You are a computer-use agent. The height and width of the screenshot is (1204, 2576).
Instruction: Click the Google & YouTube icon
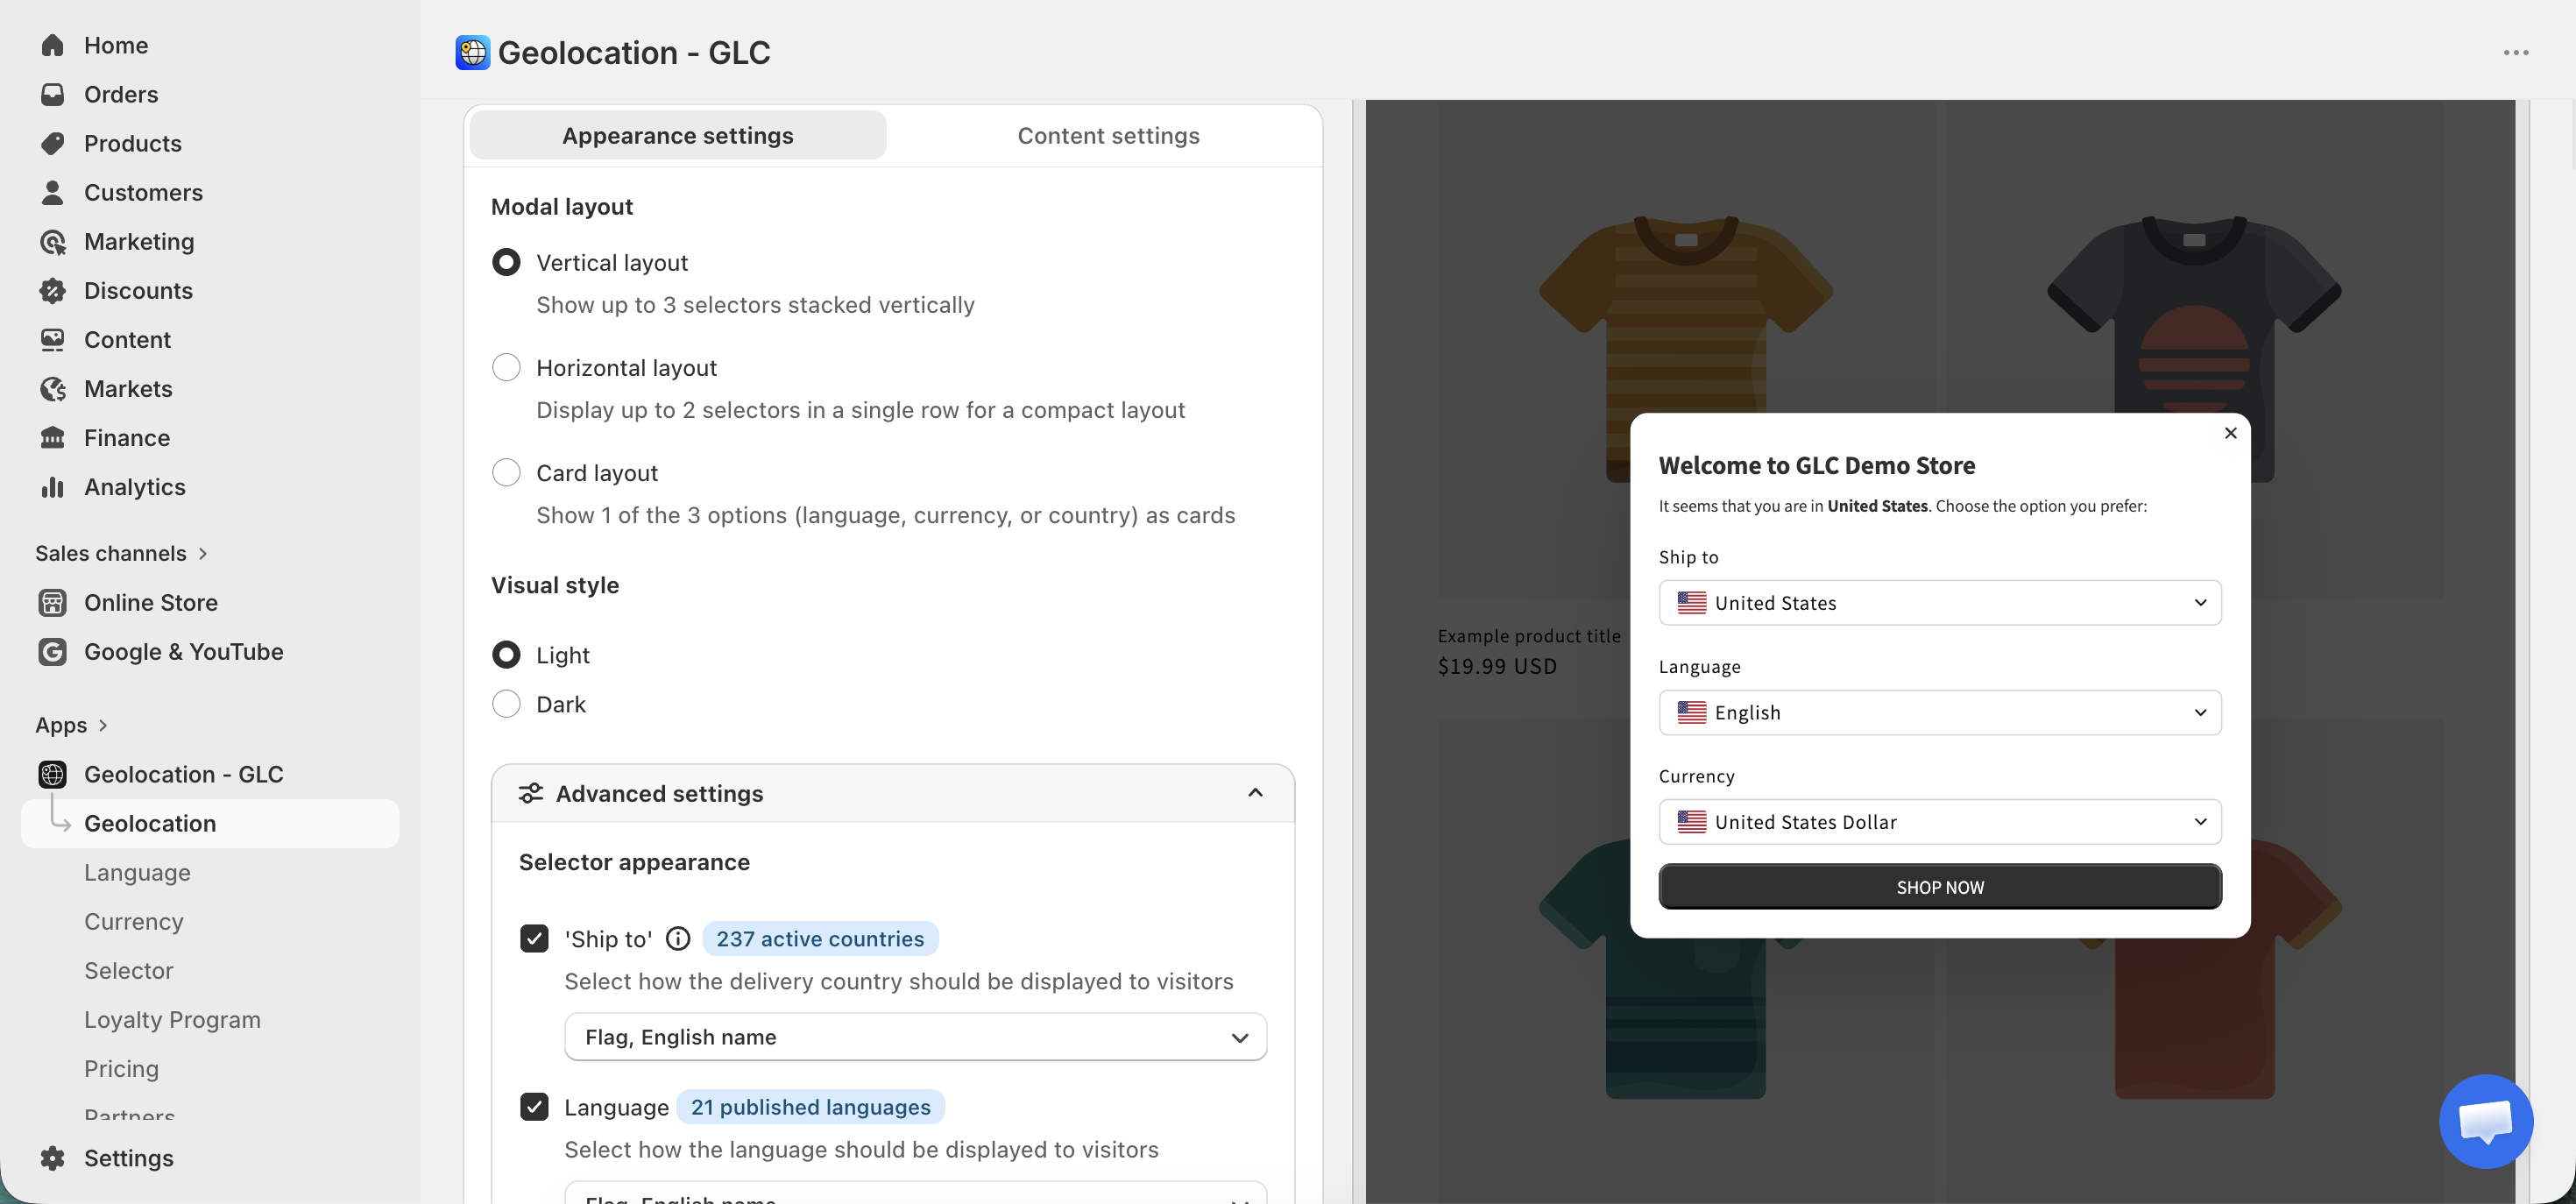click(x=52, y=651)
